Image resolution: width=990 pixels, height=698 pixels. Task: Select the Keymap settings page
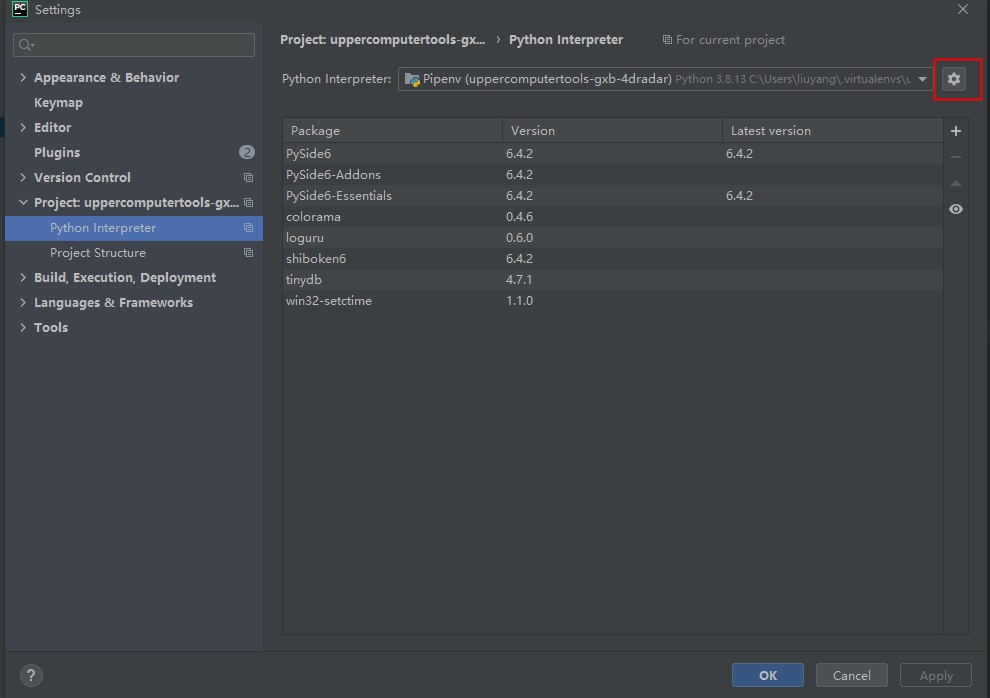coord(58,102)
